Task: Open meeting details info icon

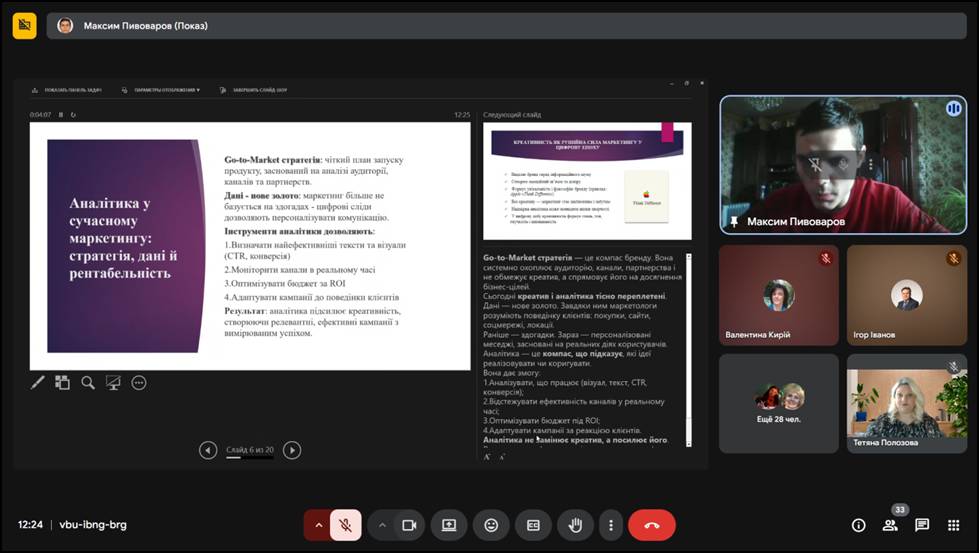Action: pyautogui.click(x=858, y=525)
